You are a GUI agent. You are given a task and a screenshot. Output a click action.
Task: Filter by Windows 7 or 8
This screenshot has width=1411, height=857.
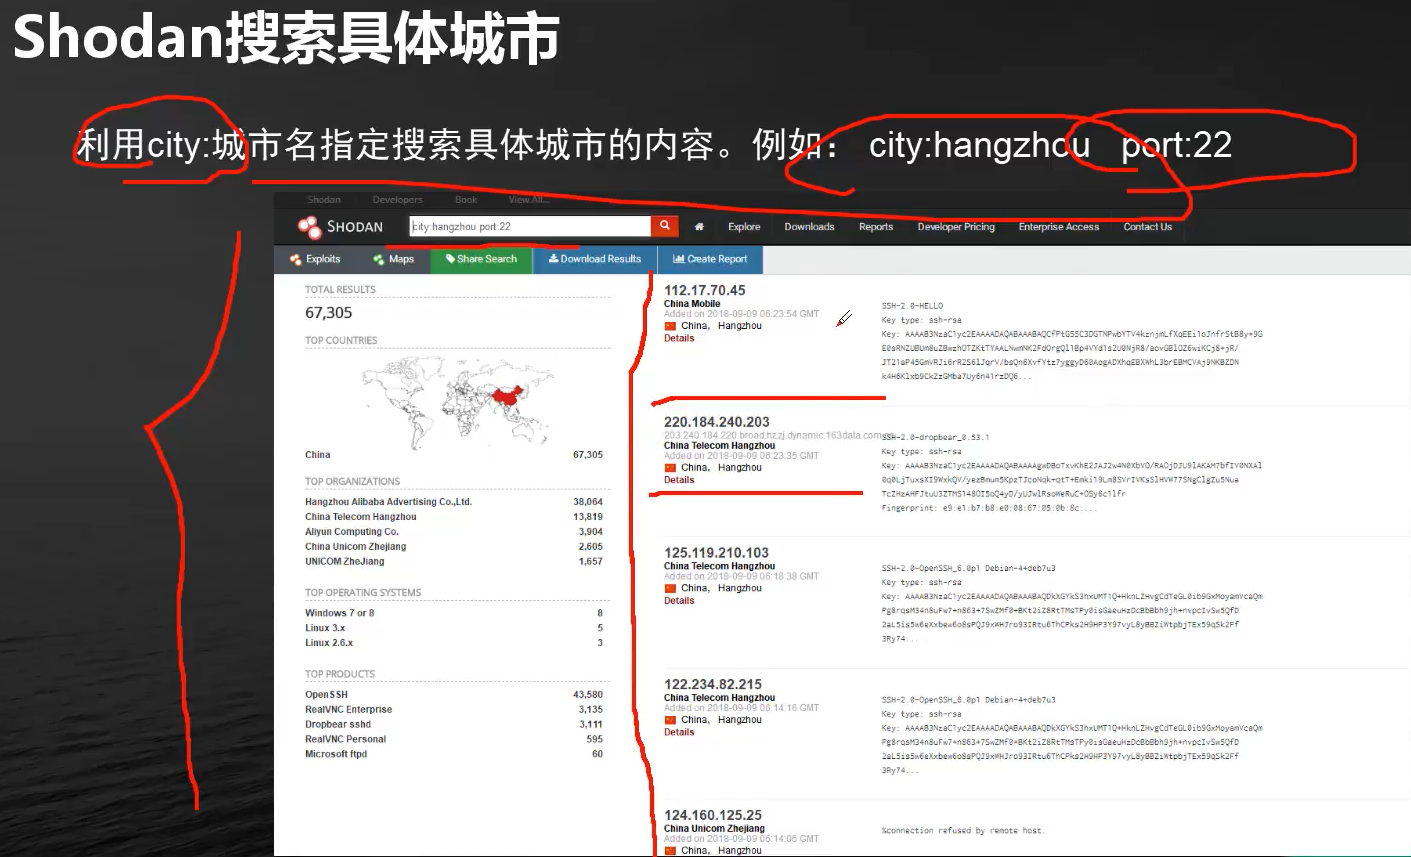click(339, 613)
